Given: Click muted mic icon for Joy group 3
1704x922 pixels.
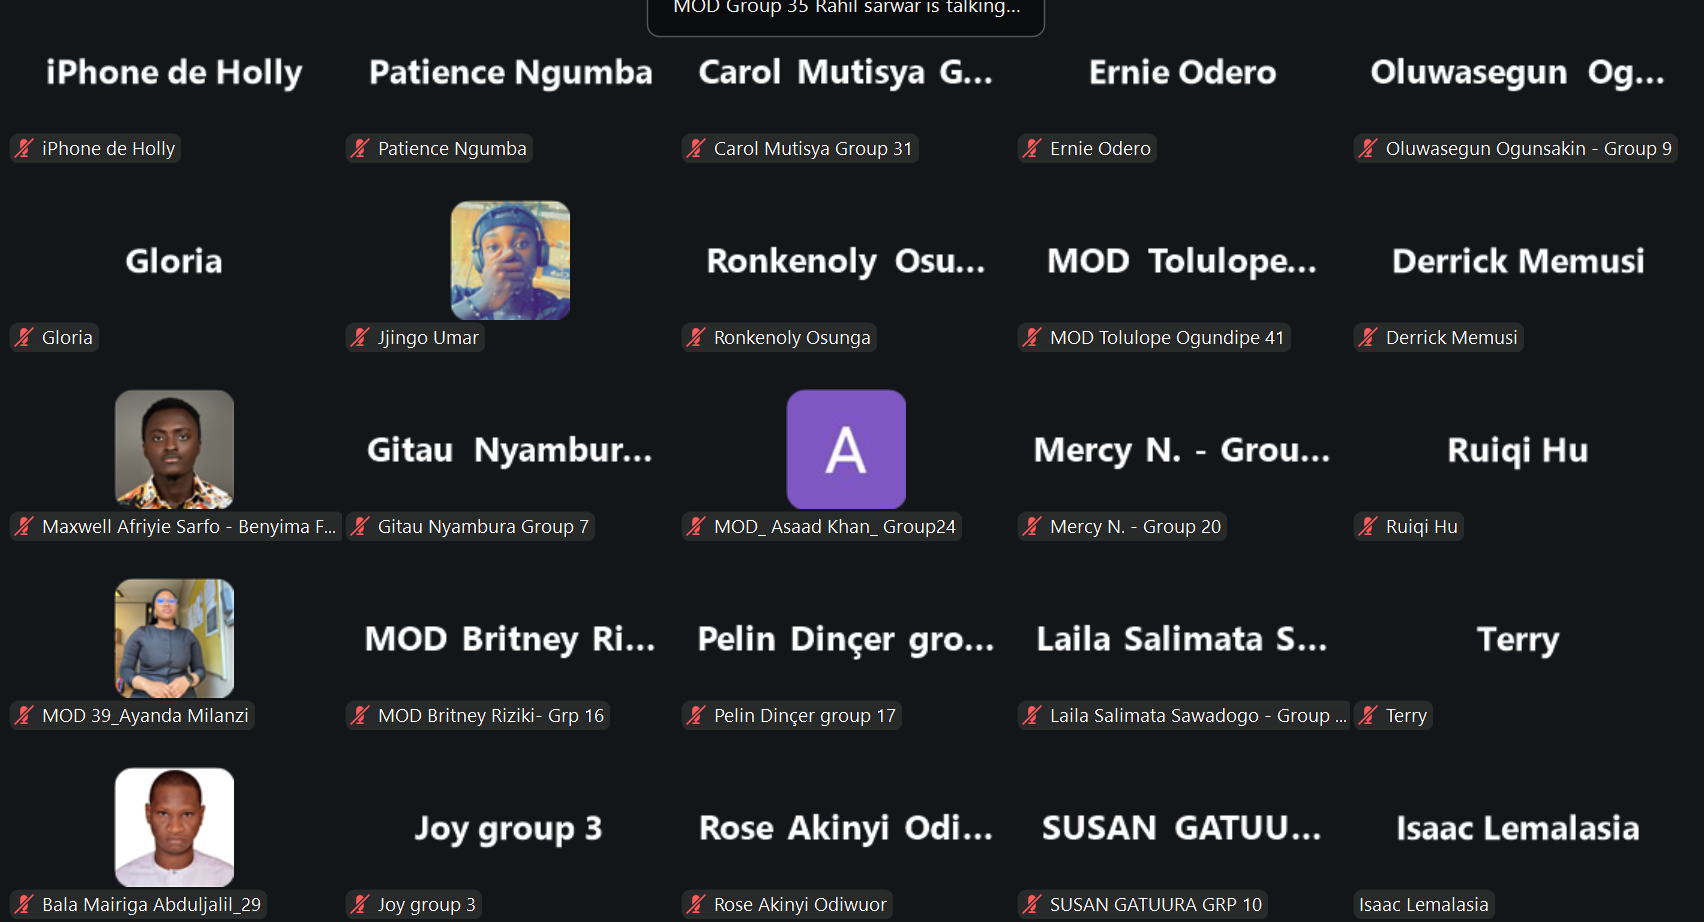Looking at the screenshot, I should coord(360,905).
